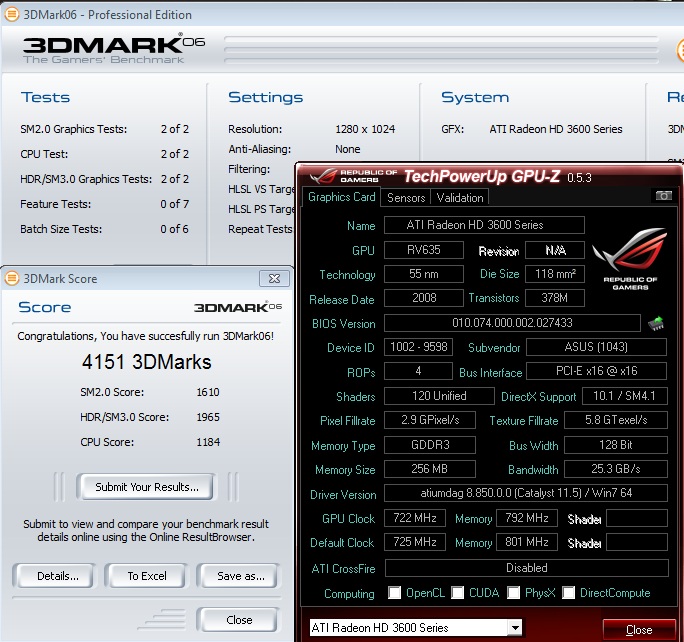This screenshot has height=642, width=684.
Task: Click the BIOS Version field
Action: [512, 323]
